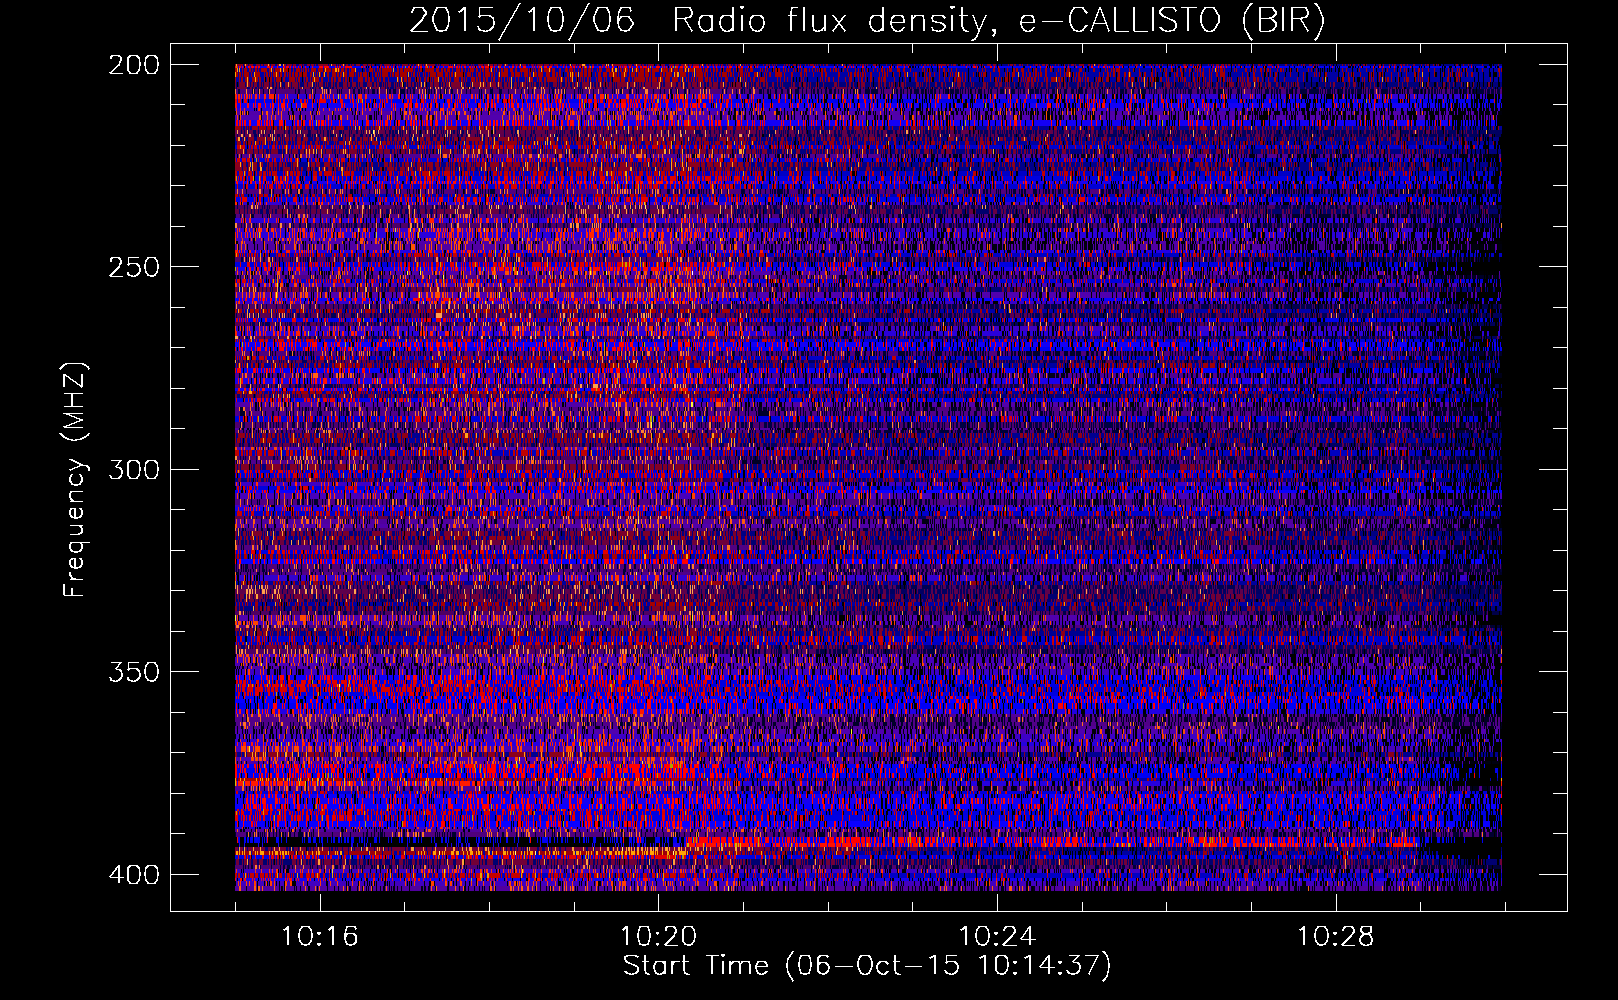Click the 'Start Time (06-Oct-15 10:14:37)' label

click(x=867, y=966)
